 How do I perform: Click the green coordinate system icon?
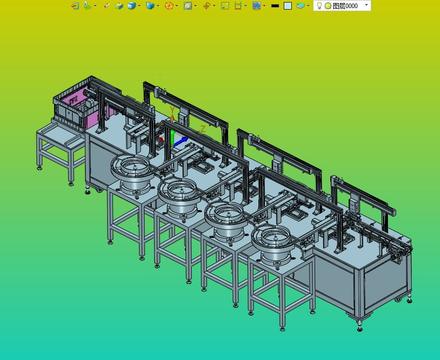87,5
